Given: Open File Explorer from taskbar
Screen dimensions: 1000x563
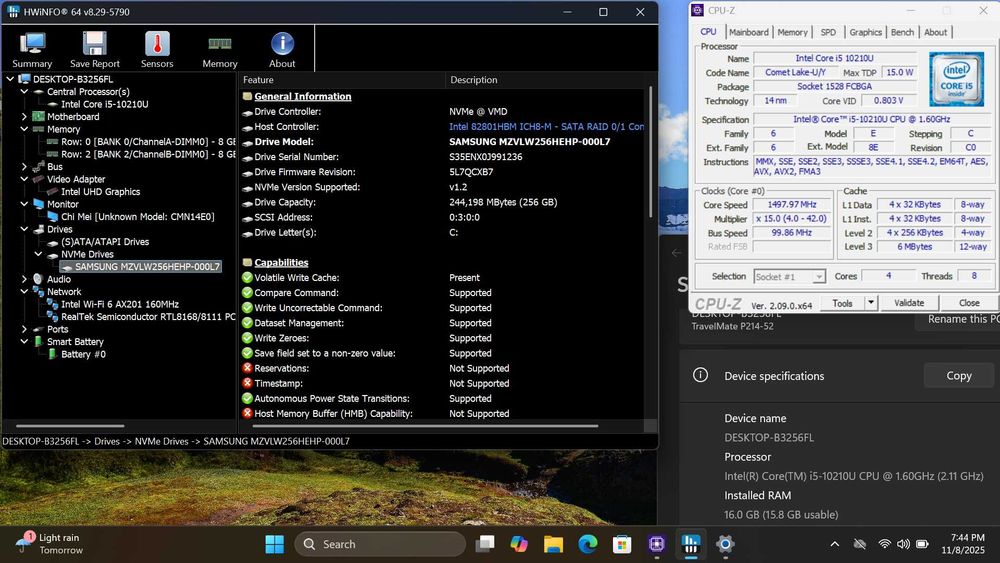Looking at the screenshot, I should click(x=554, y=544).
